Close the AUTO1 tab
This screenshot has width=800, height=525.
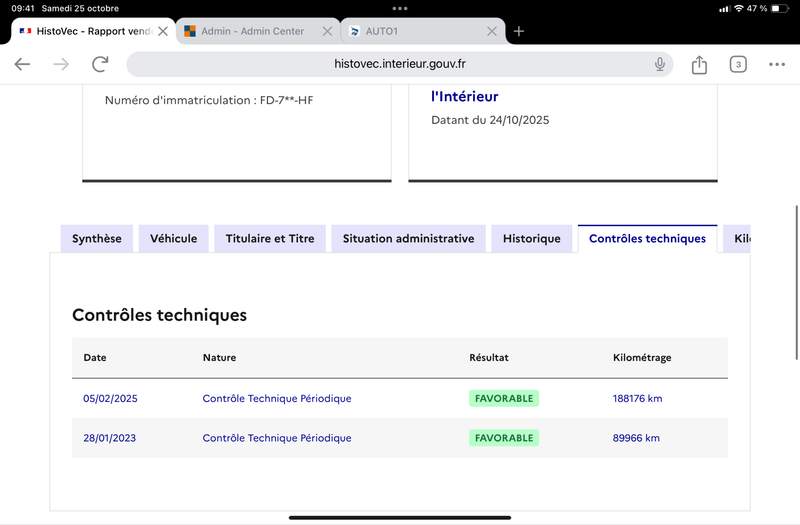(491, 31)
